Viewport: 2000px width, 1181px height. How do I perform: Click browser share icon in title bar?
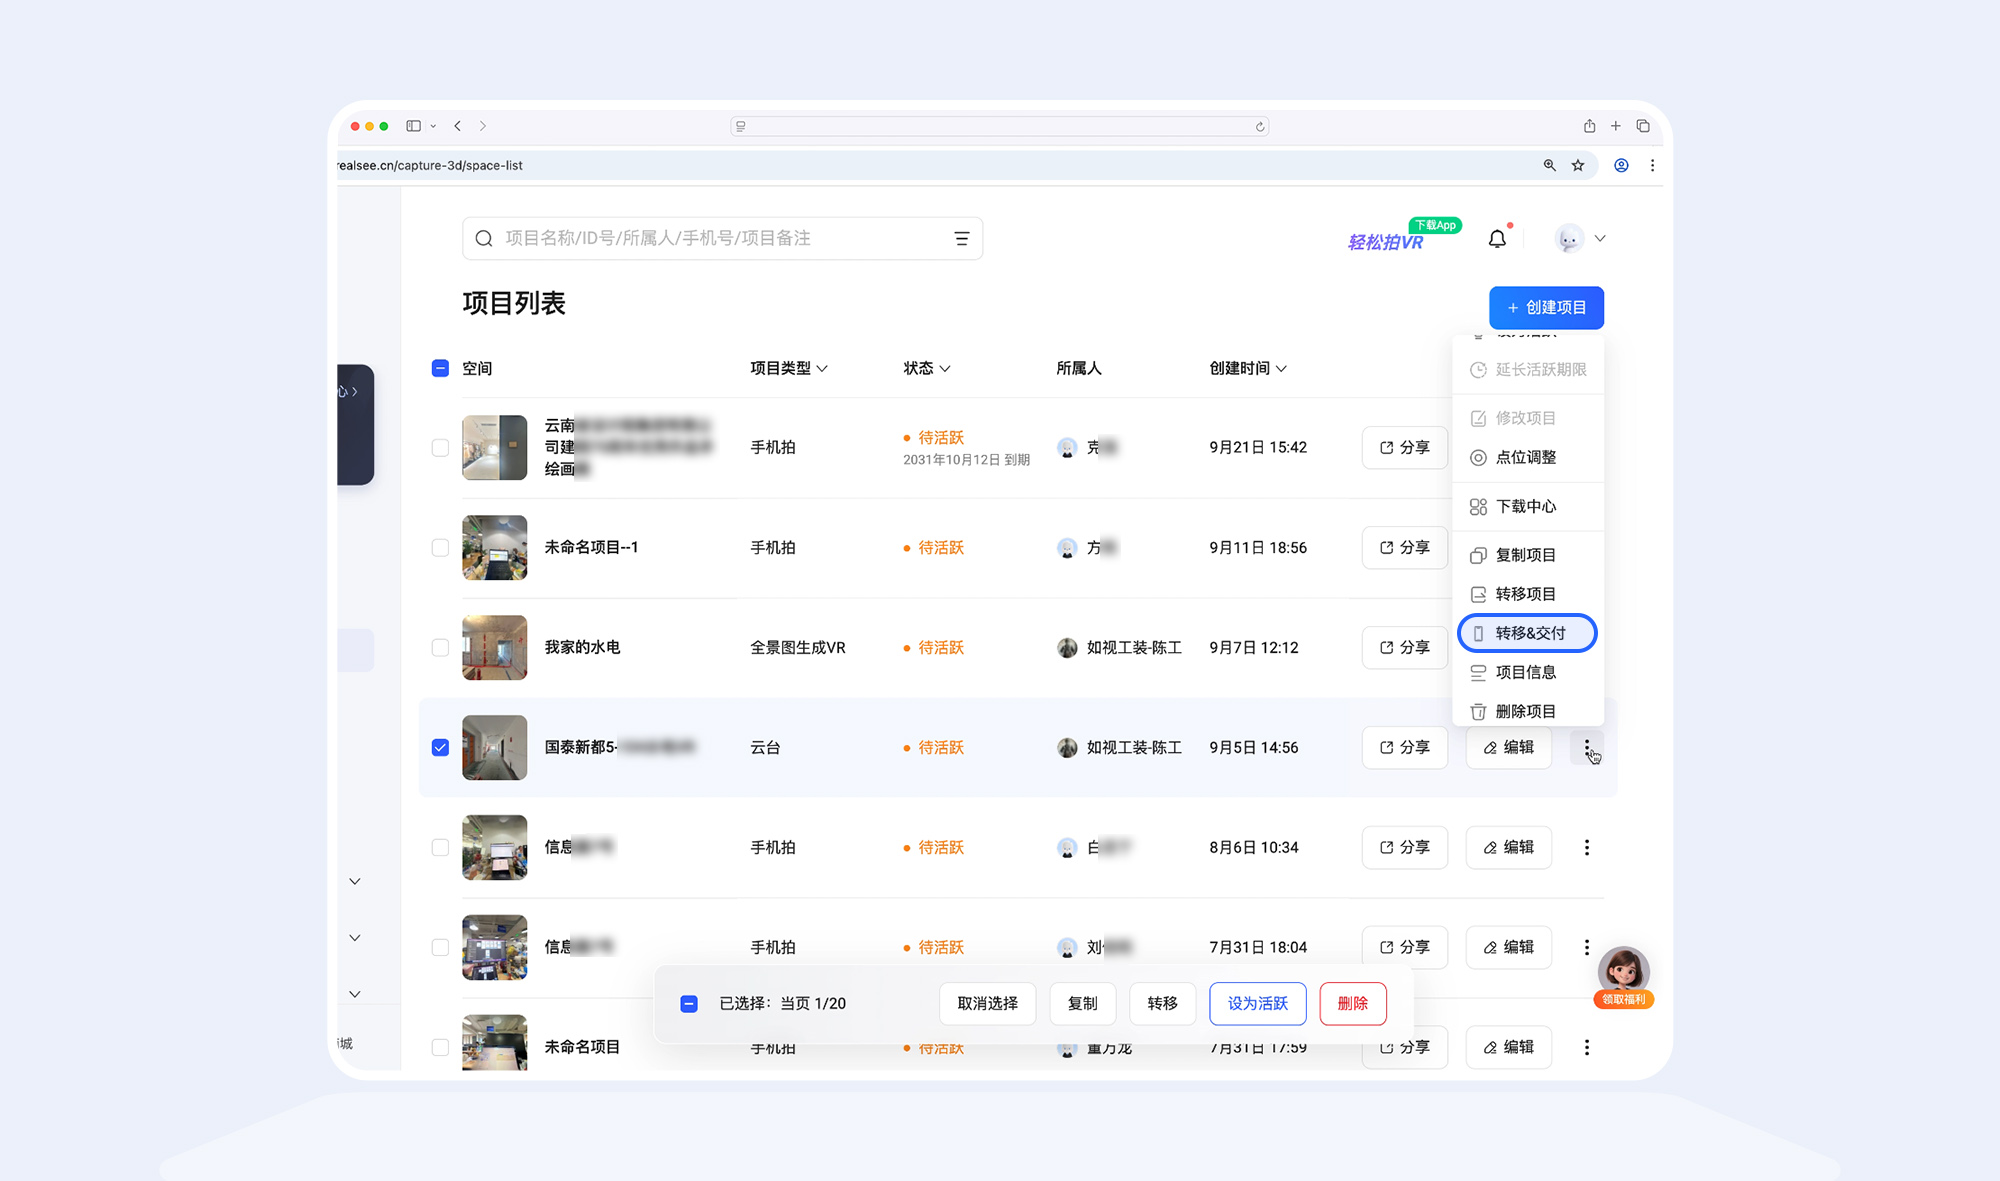click(1589, 126)
